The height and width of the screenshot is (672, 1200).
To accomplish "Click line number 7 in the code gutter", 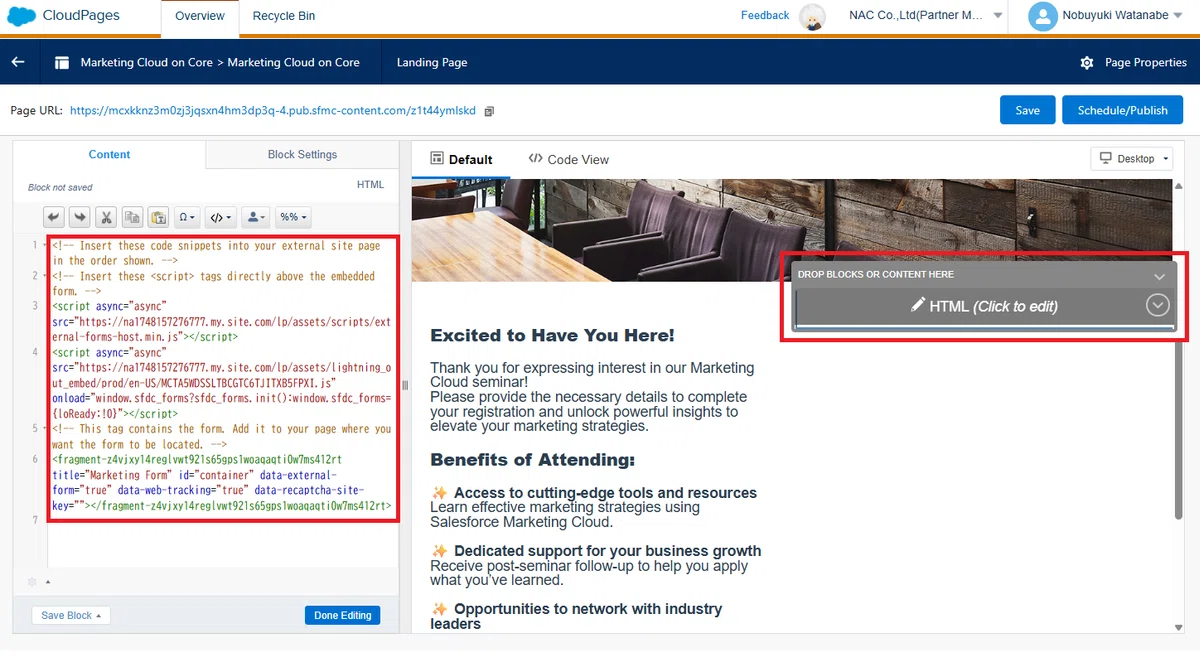I will coord(36,520).
